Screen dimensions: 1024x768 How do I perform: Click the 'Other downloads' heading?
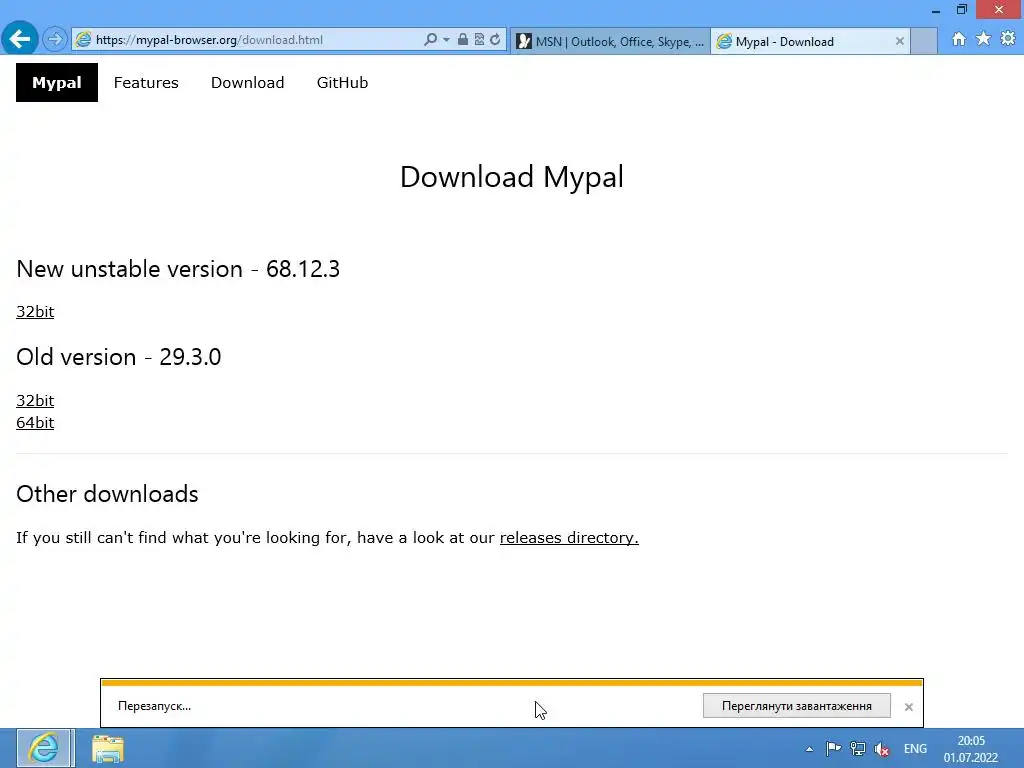tap(107, 494)
